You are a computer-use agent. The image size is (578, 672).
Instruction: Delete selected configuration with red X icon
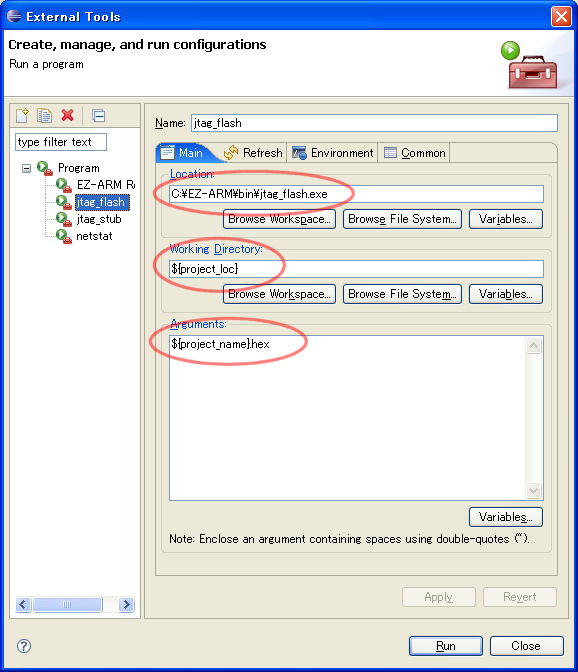(x=67, y=115)
